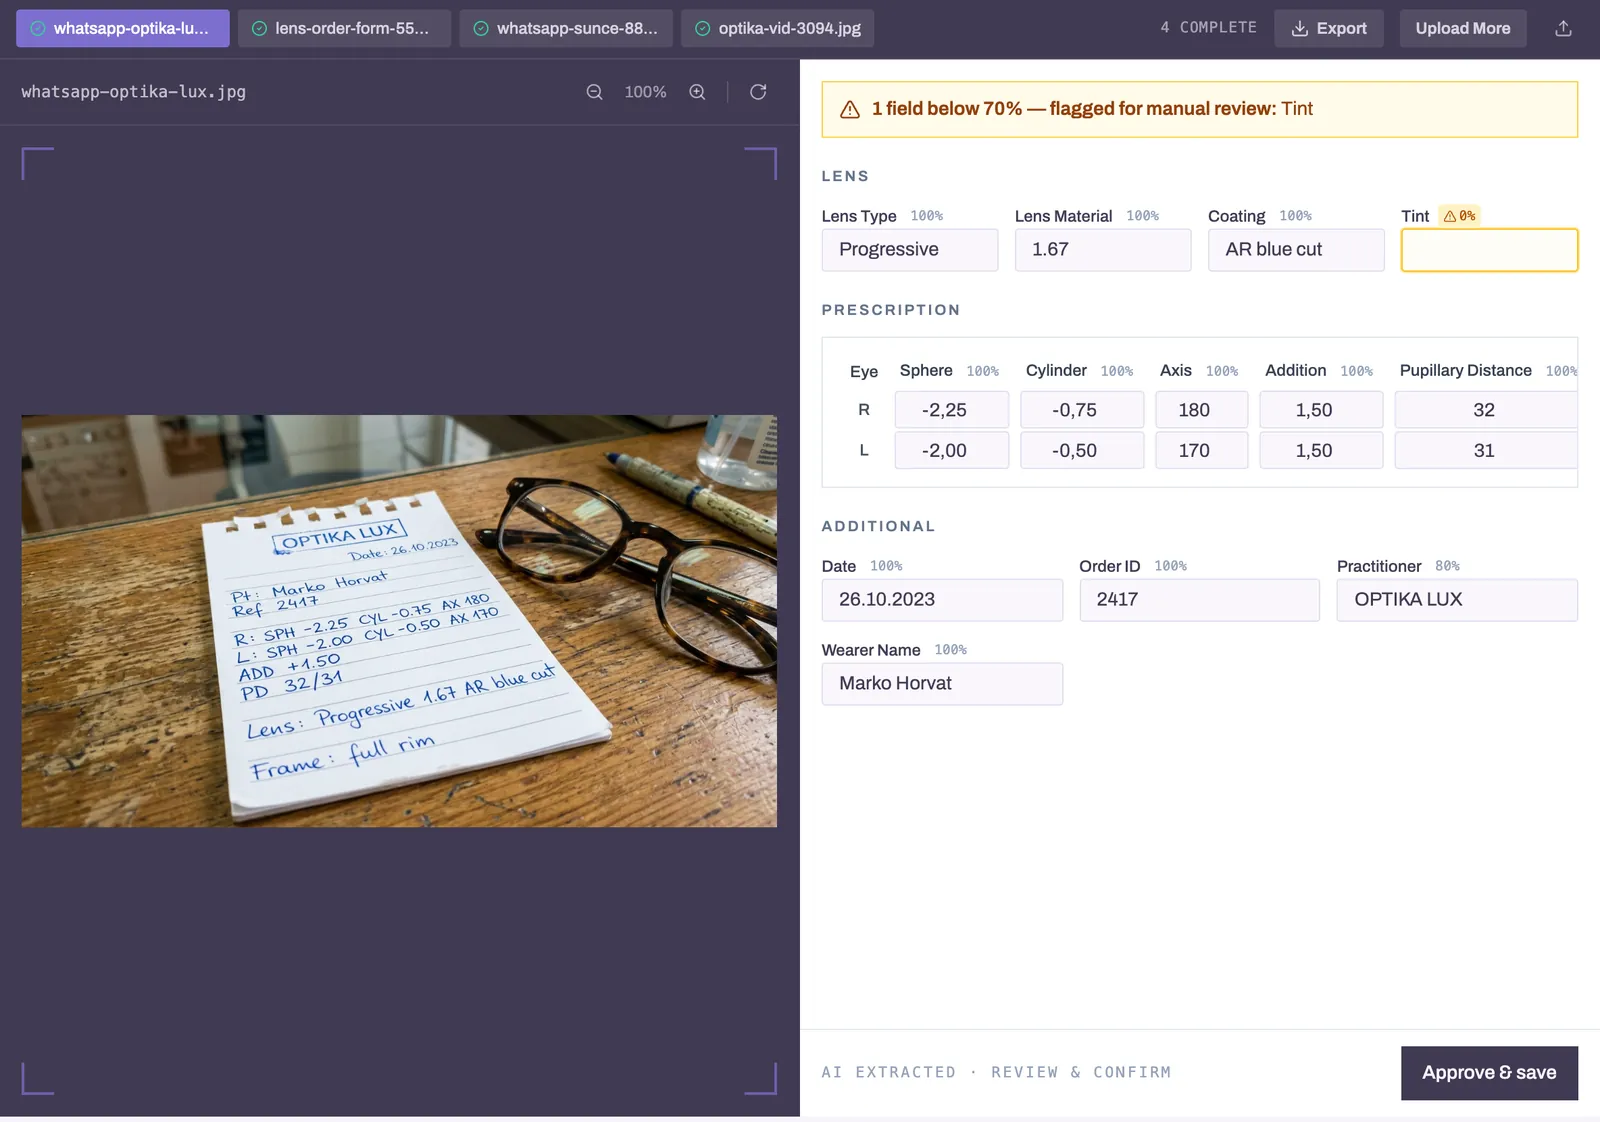Zoom out the document preview
This screenshot has height=1122, width=1600.
[594, 92]
